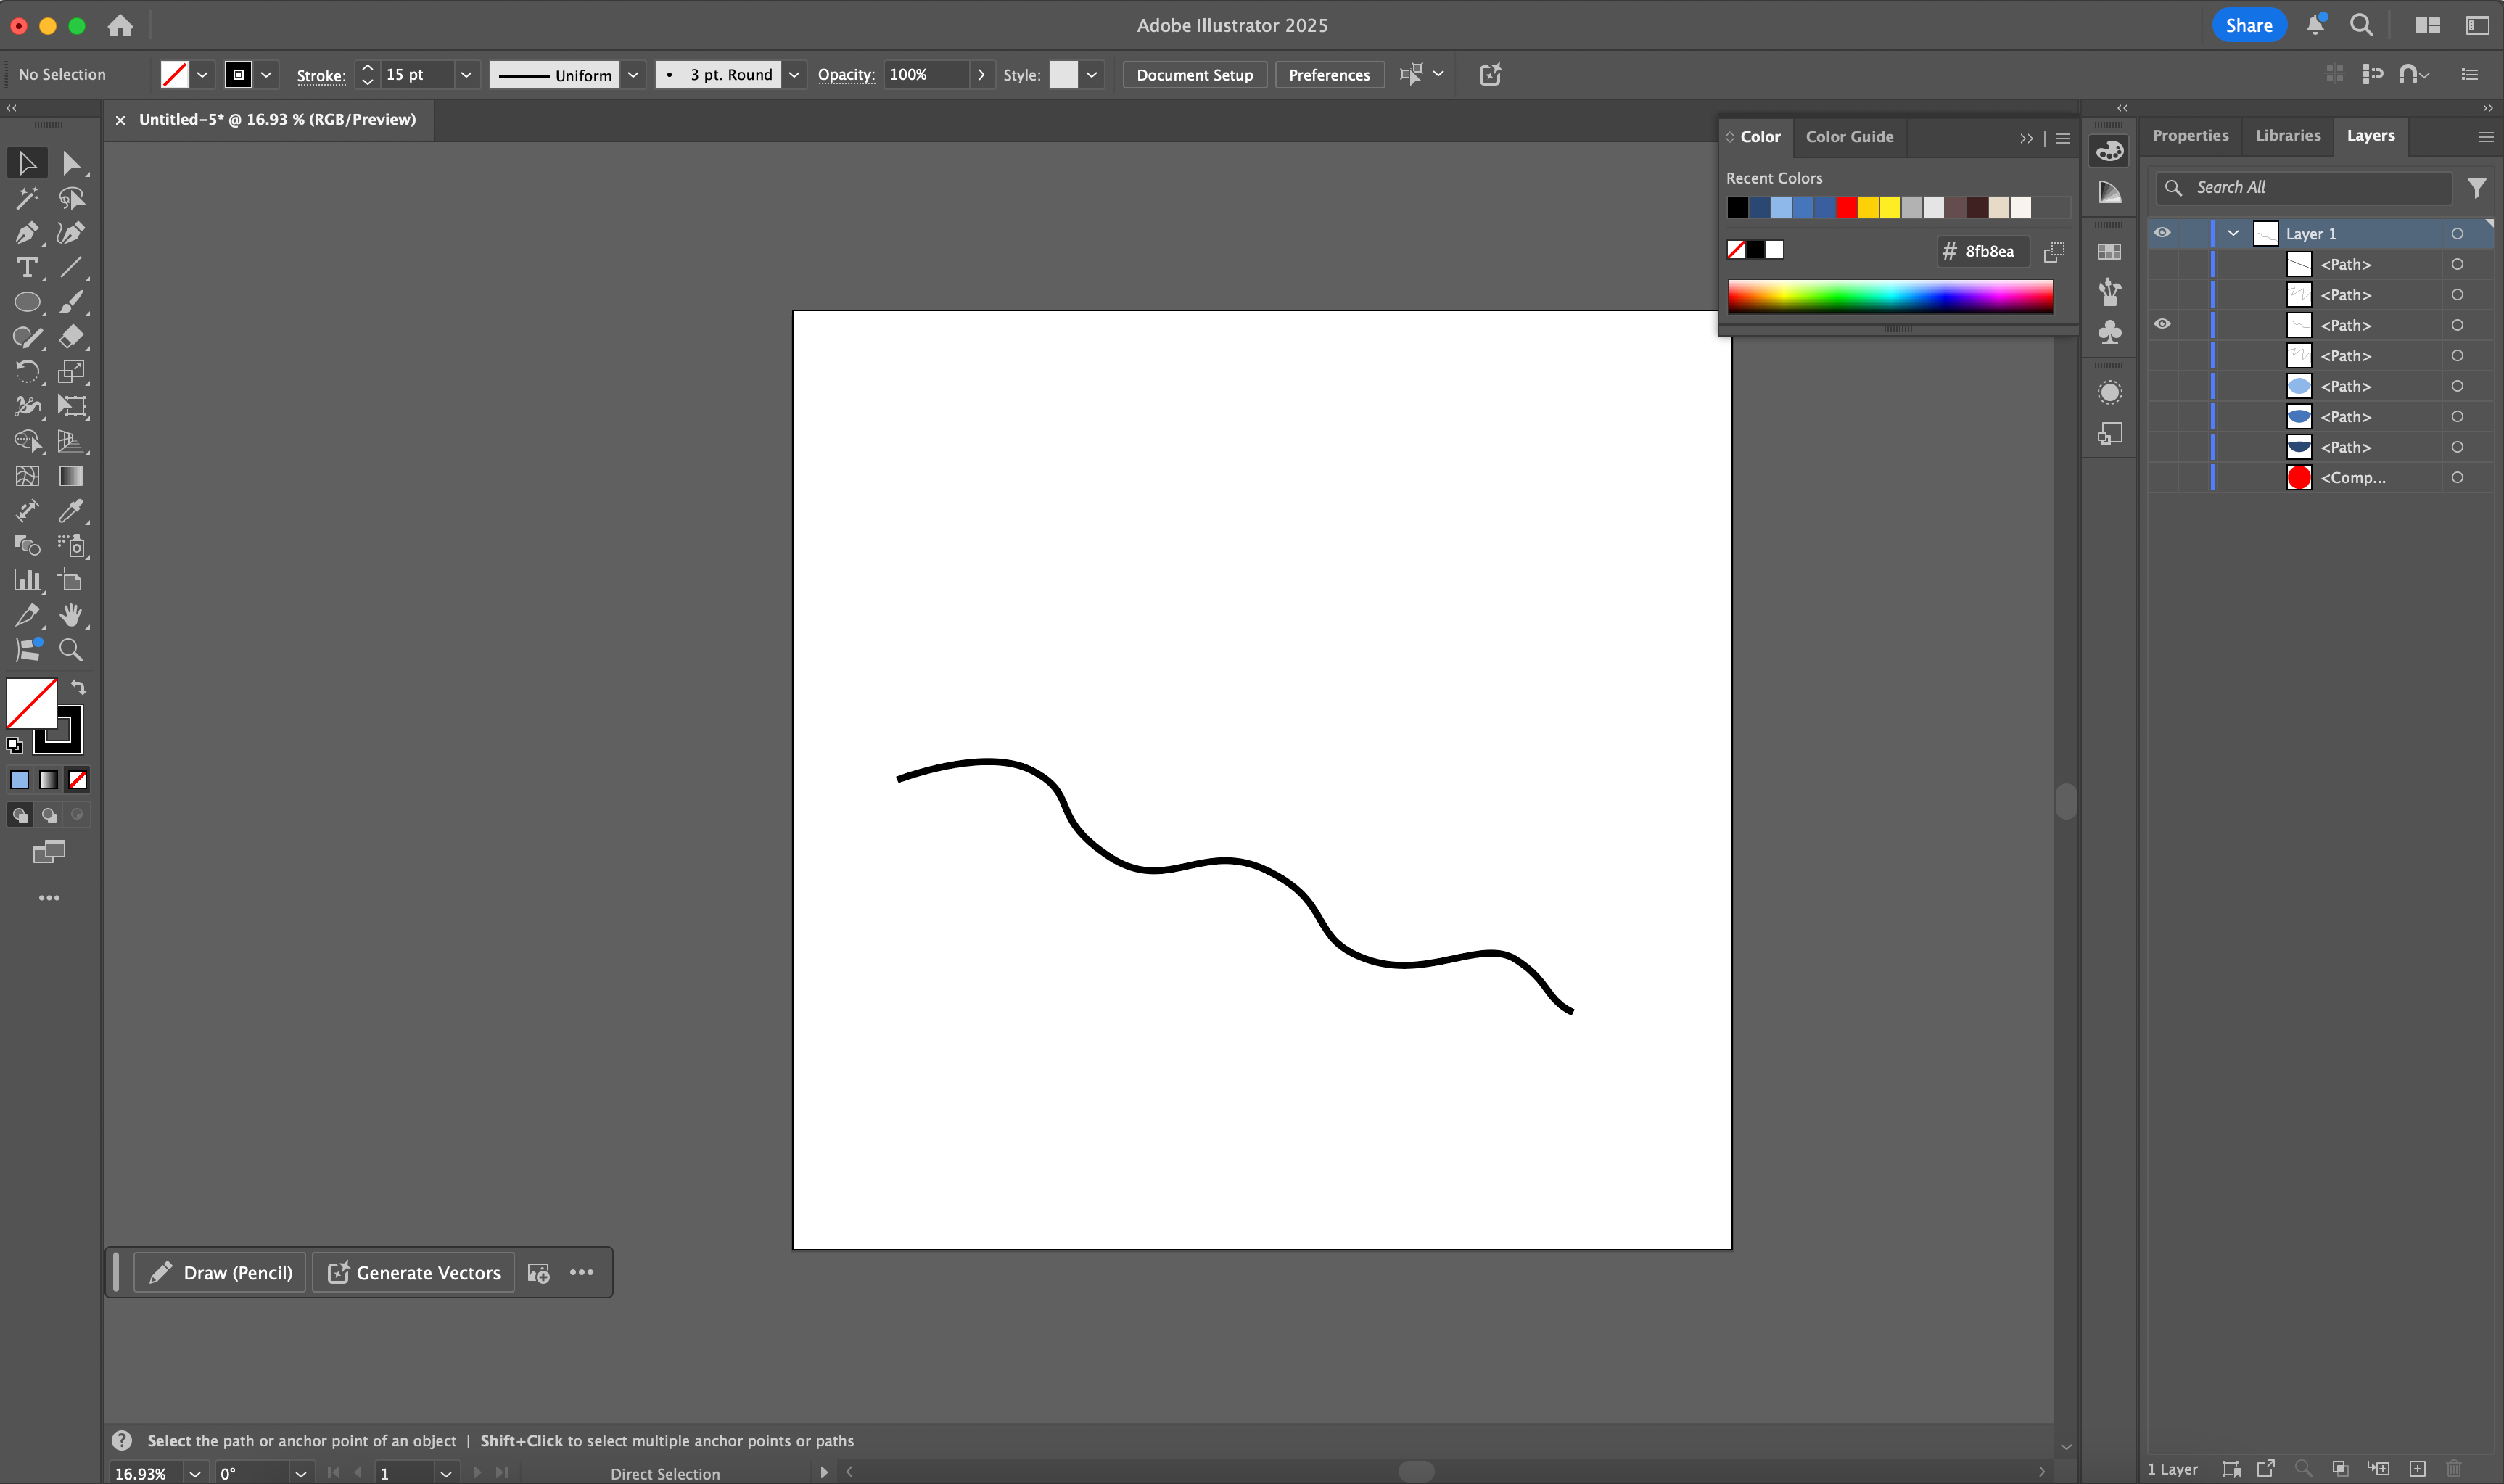
Task: Select the Zoom tool
Action: point(71,649)
